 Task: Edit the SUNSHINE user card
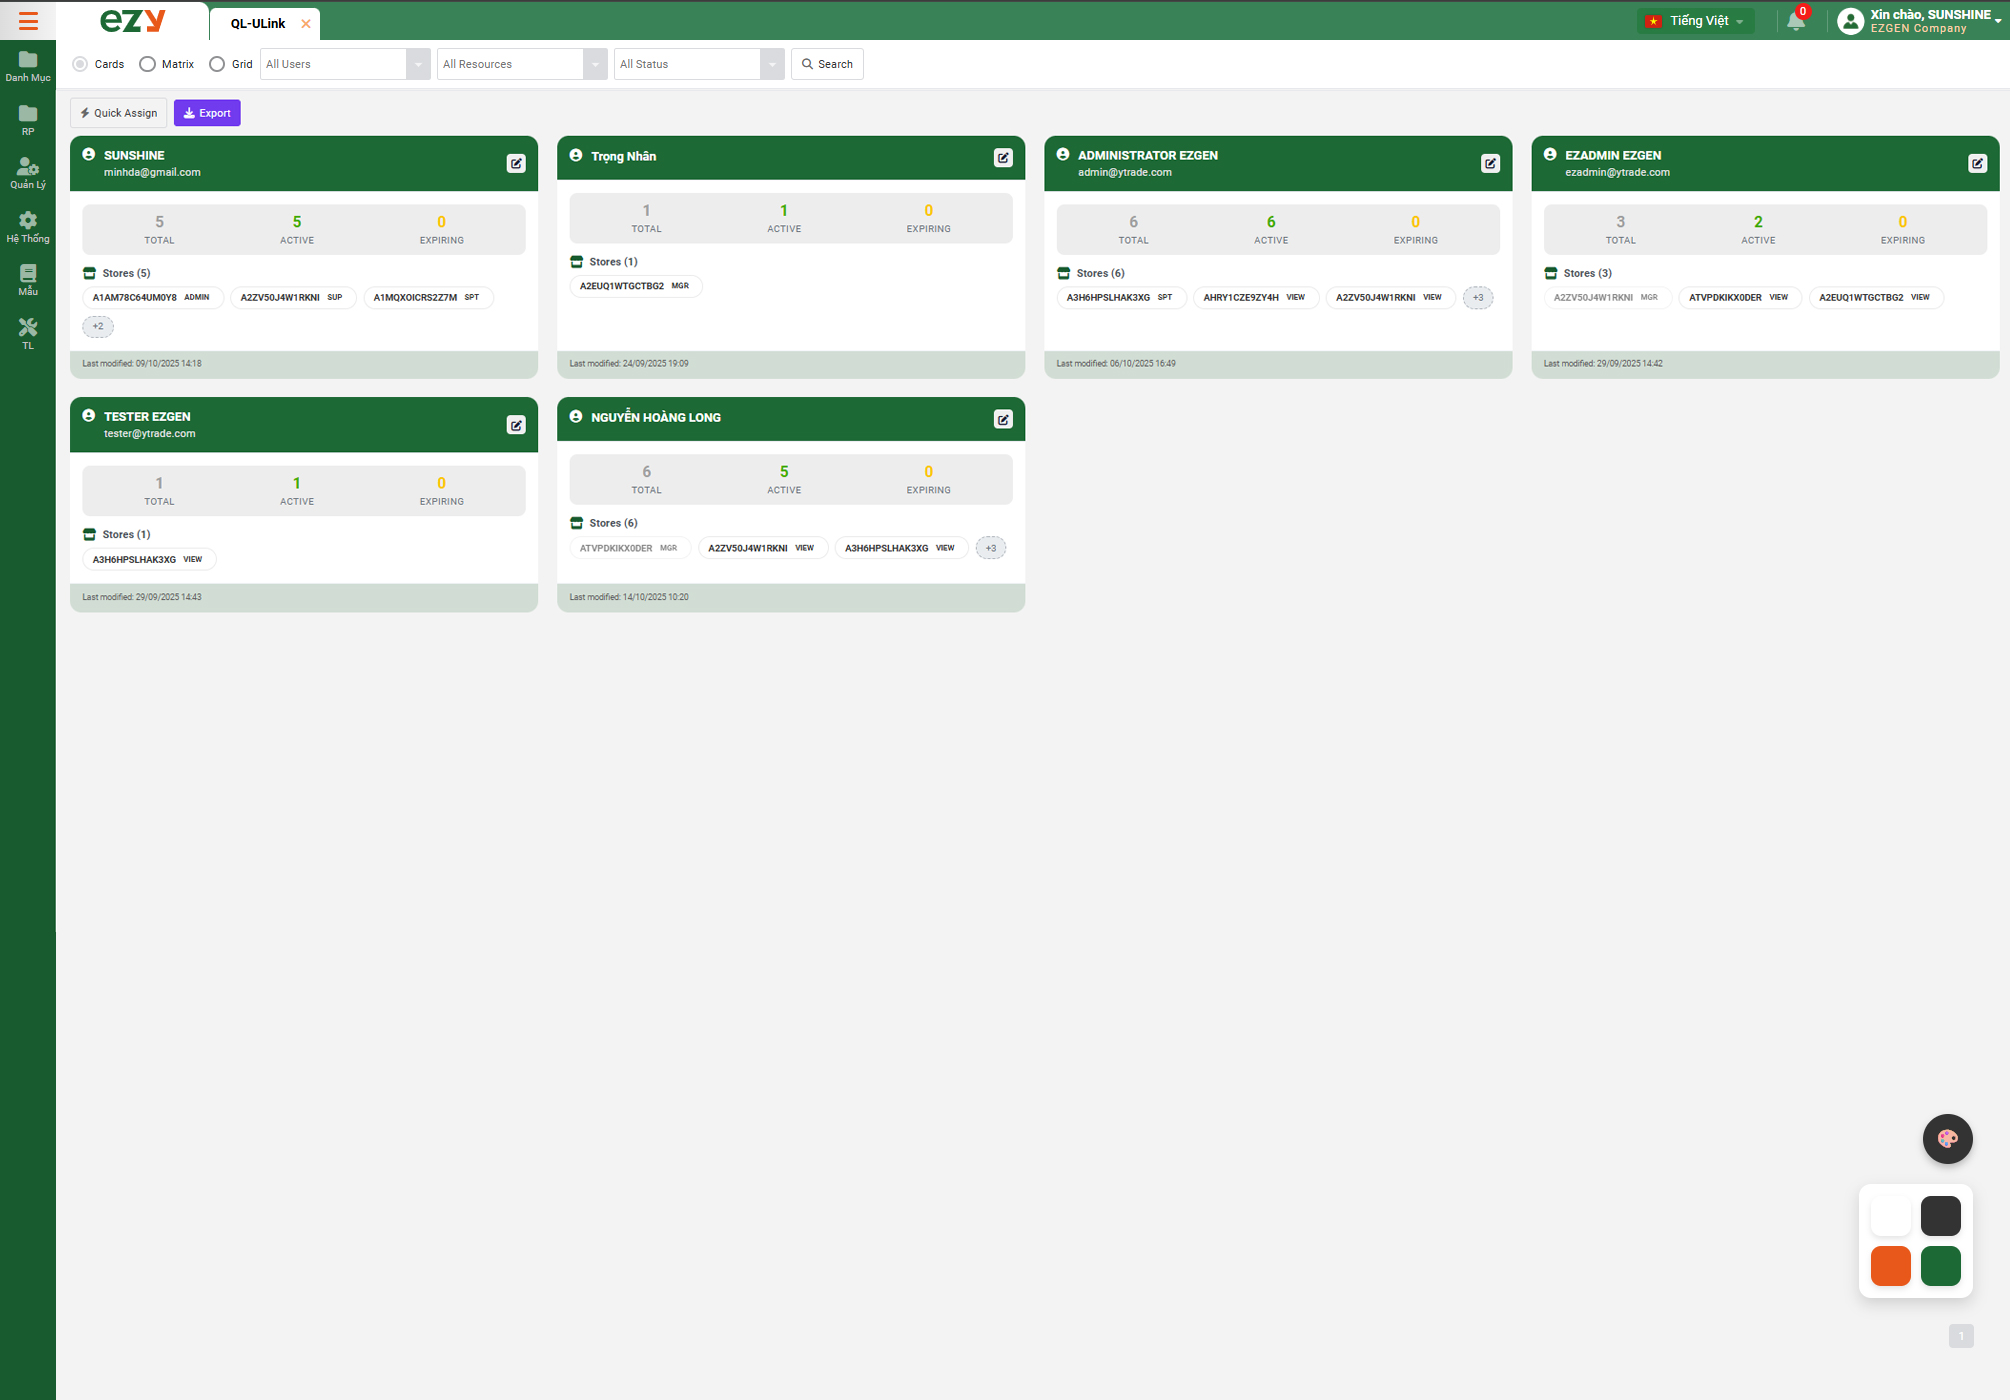click(516, 164)
